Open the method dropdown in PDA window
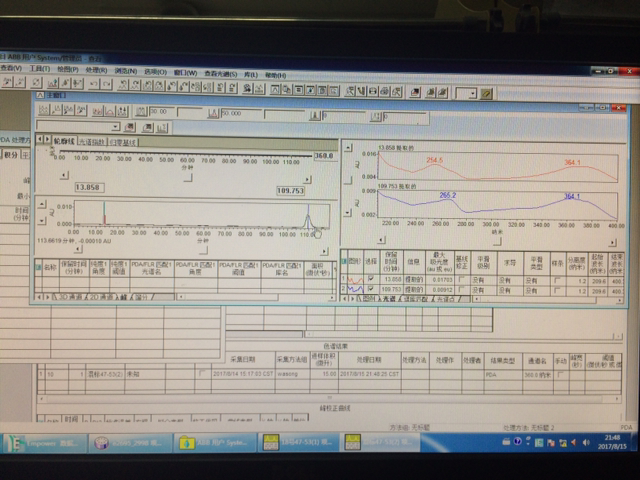 [116, 127]
